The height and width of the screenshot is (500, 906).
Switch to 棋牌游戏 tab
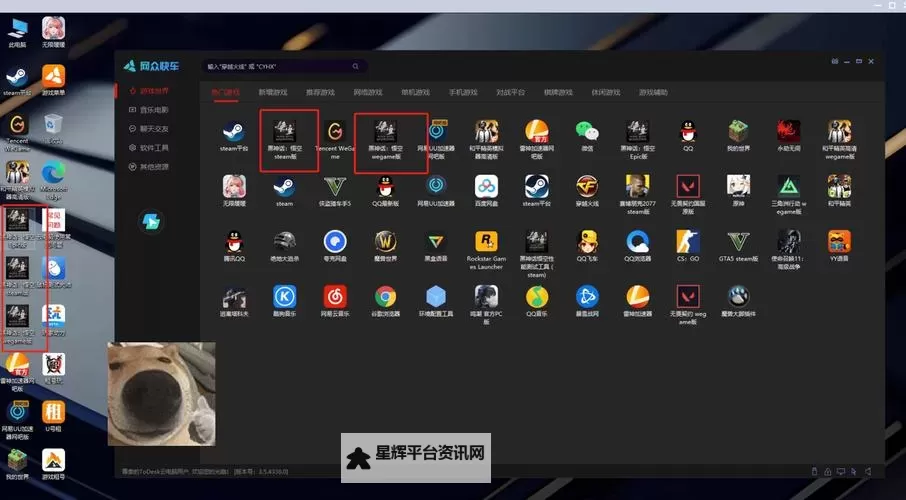pos(558,92)
